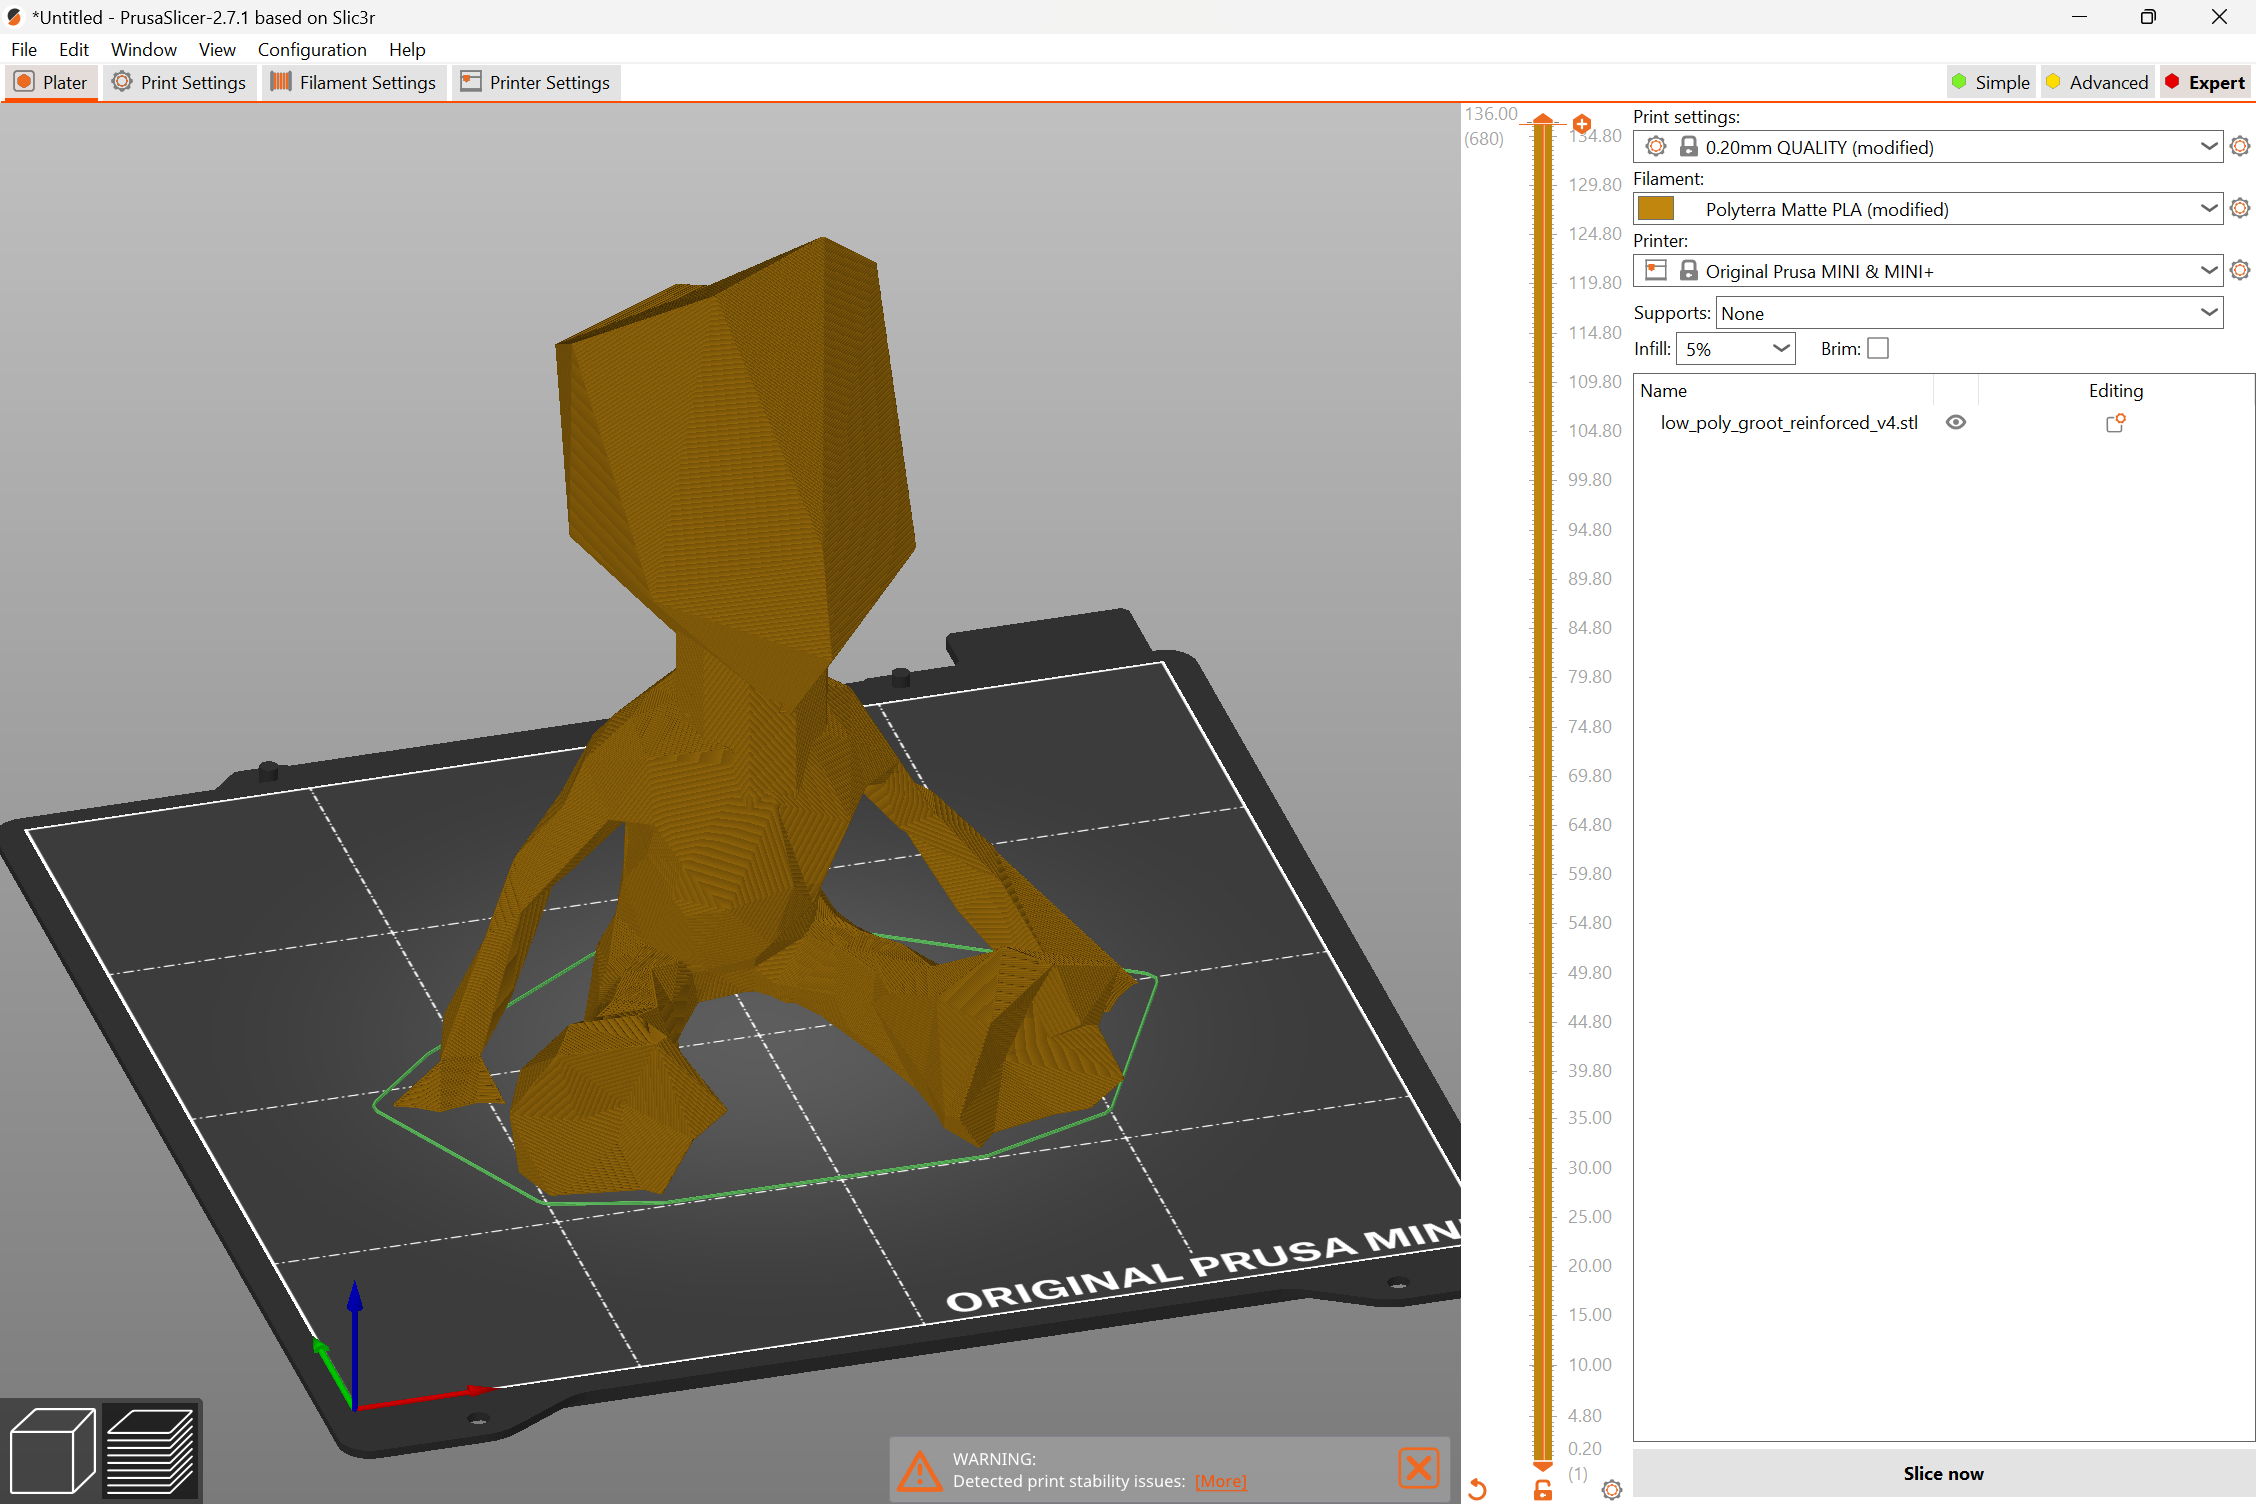2256x1504 pixels.
Task: Select Expert mode
Action: [2204, 82]
